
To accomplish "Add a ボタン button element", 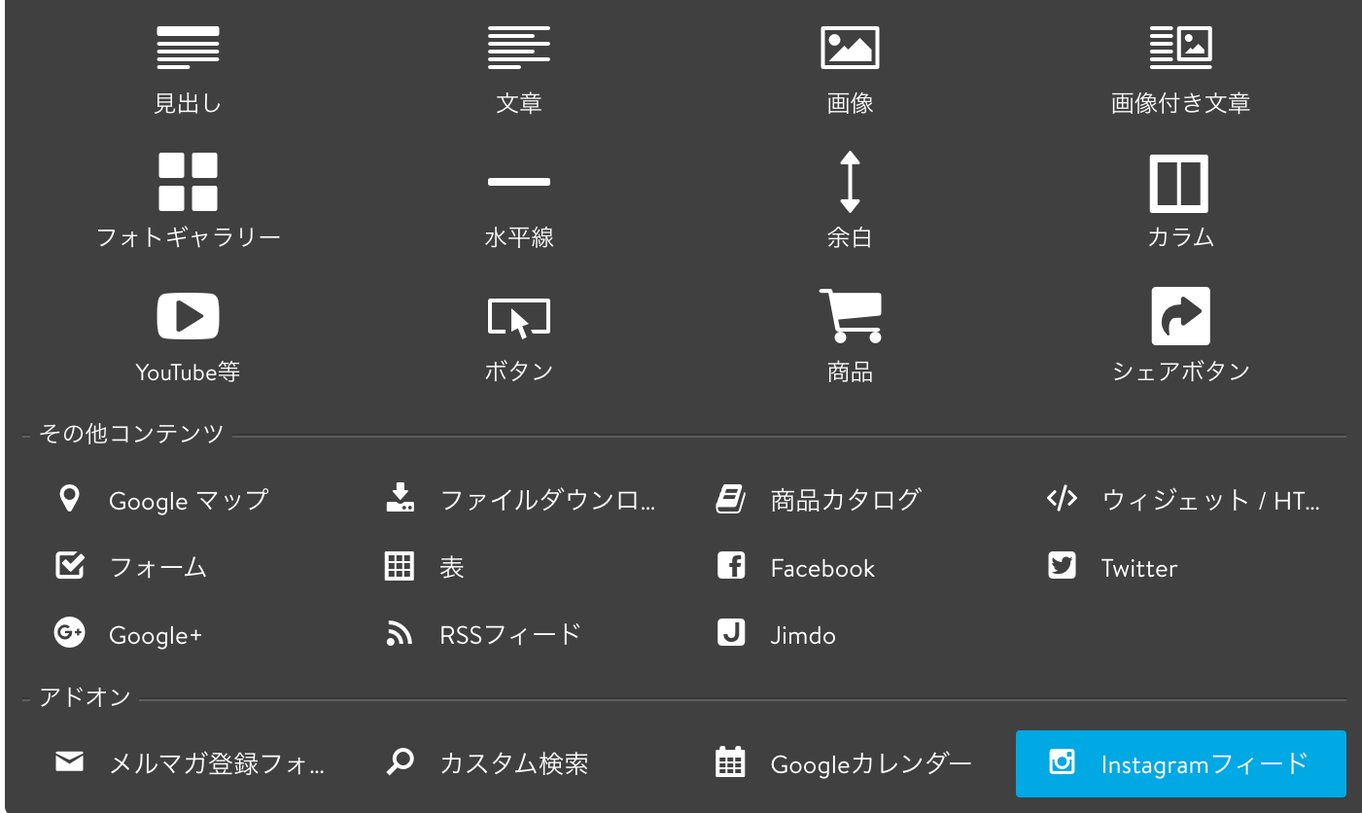I will (519, 335).
